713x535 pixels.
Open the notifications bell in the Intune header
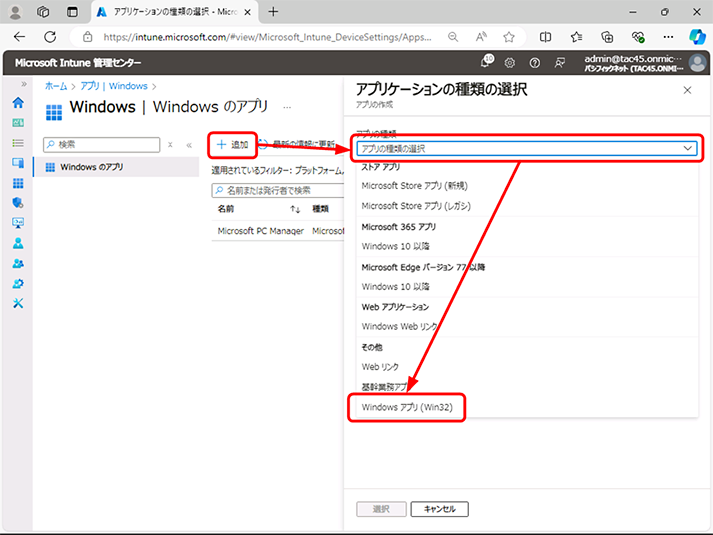(486, 62)
